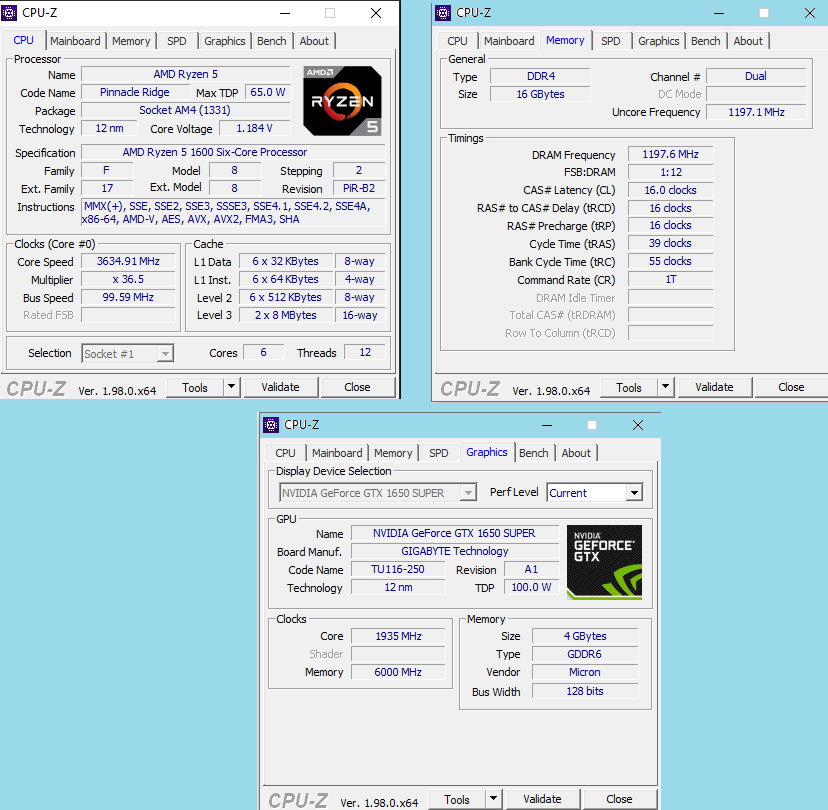828x810 pixels.
Task: Click Tools button in Graphics window
Action: pyautogui.click(x=457, y=799)
